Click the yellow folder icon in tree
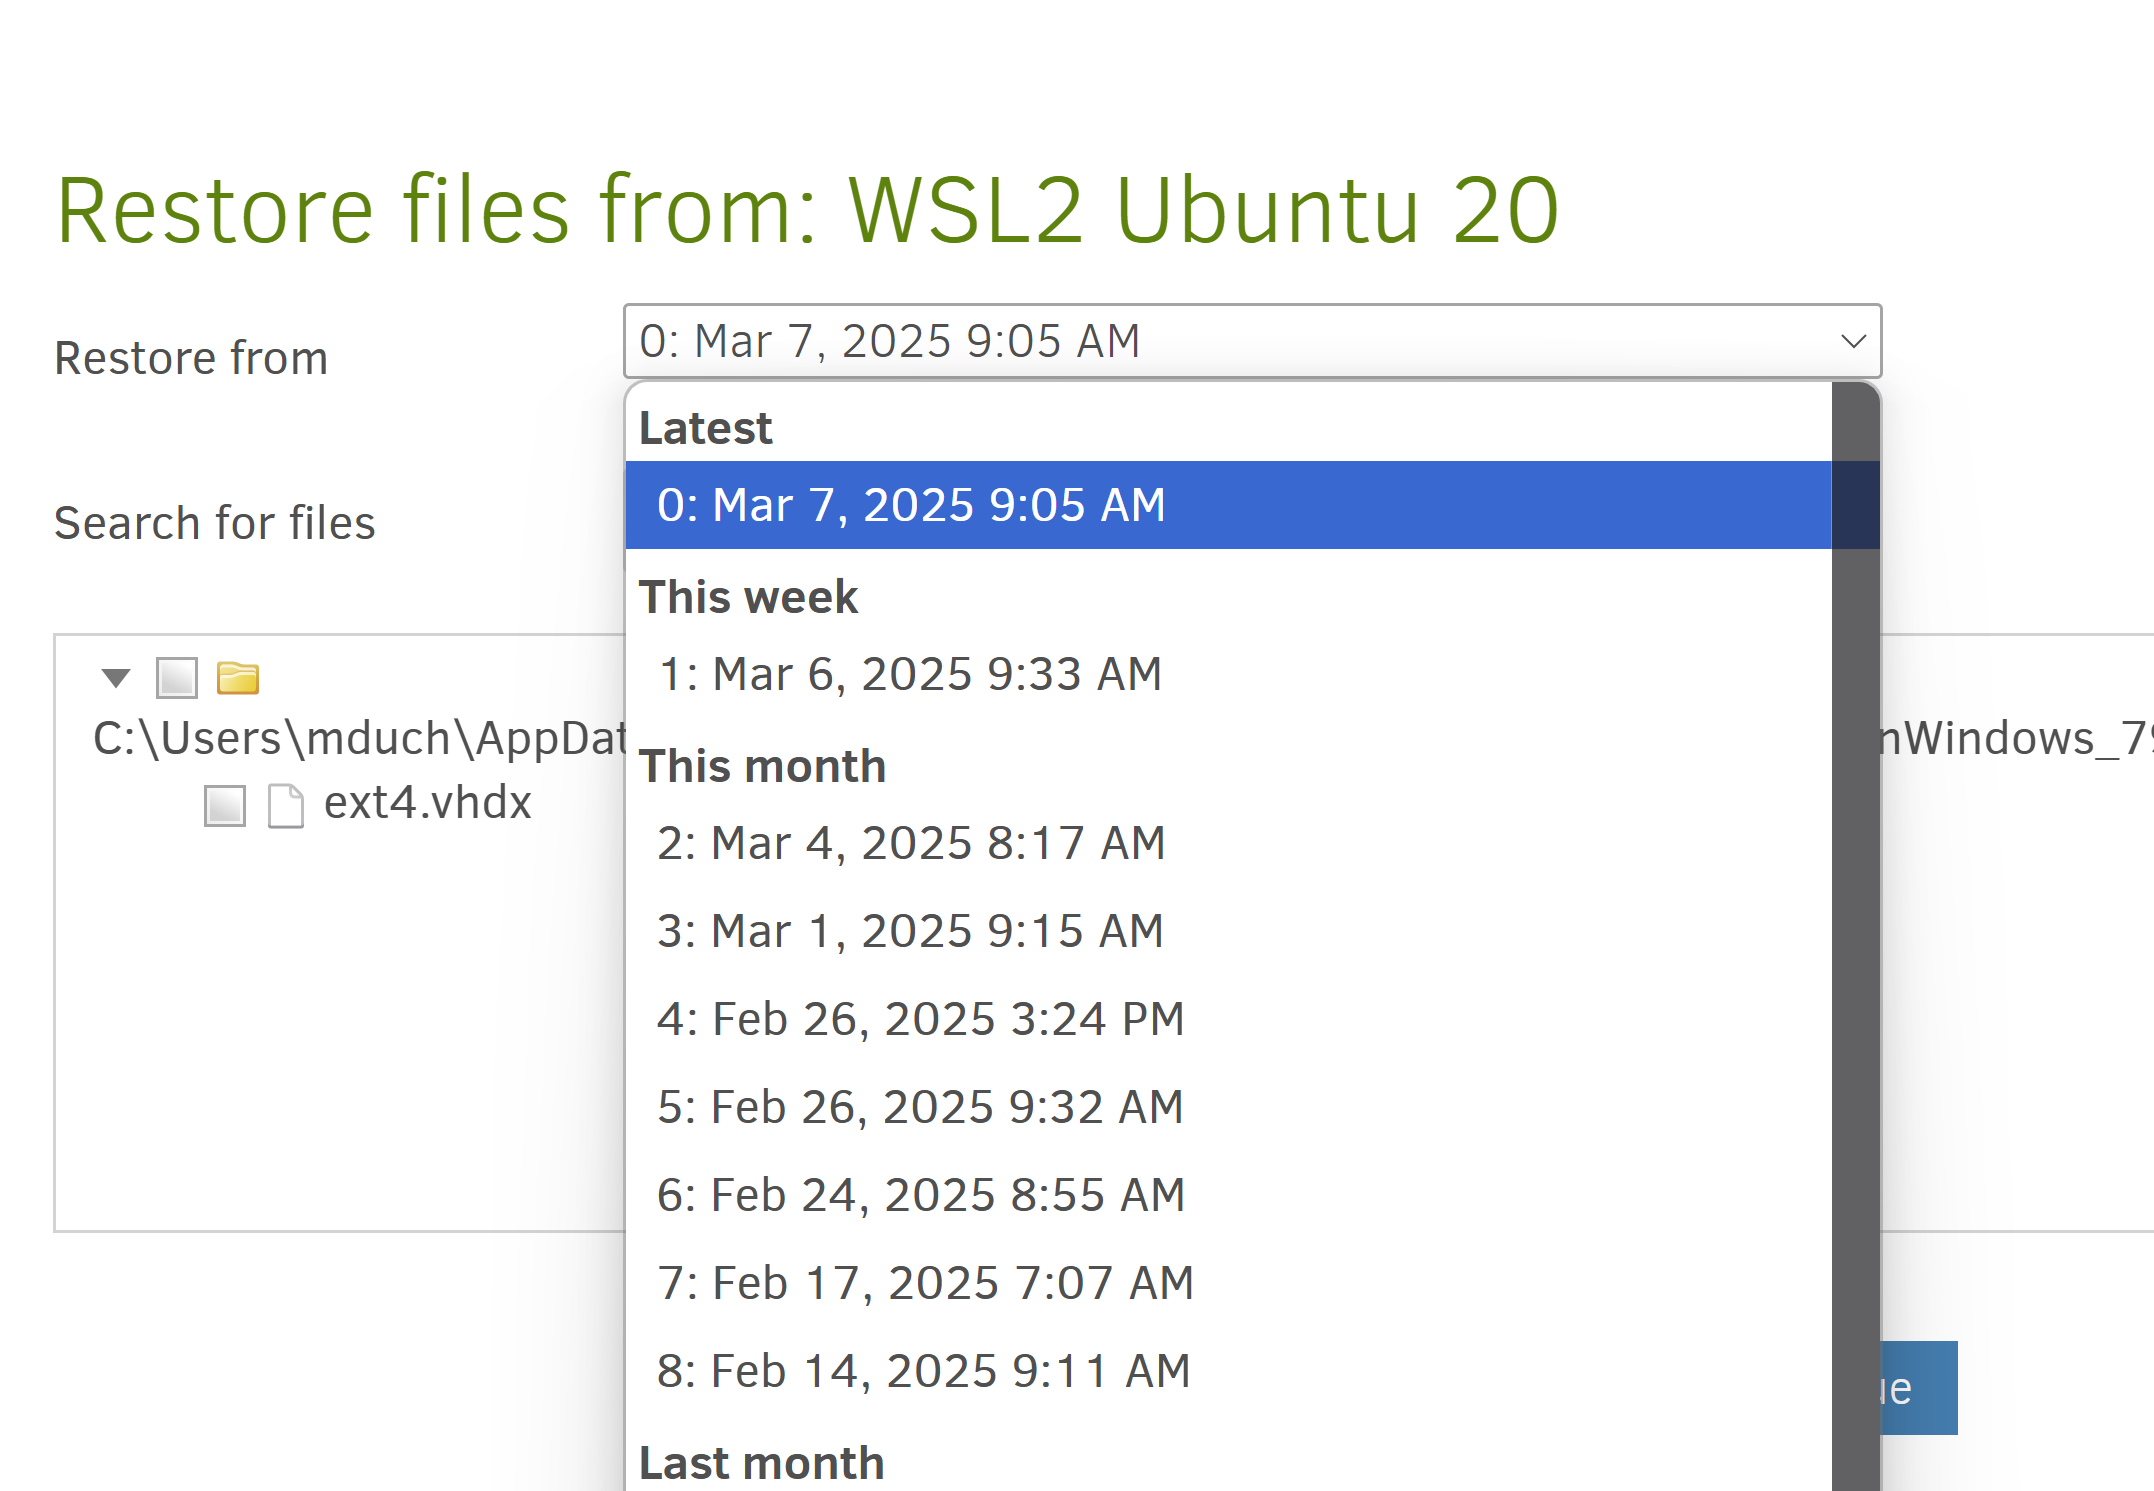Image resolution: width=2154 pixels, height=1491 pixels. 238,678
